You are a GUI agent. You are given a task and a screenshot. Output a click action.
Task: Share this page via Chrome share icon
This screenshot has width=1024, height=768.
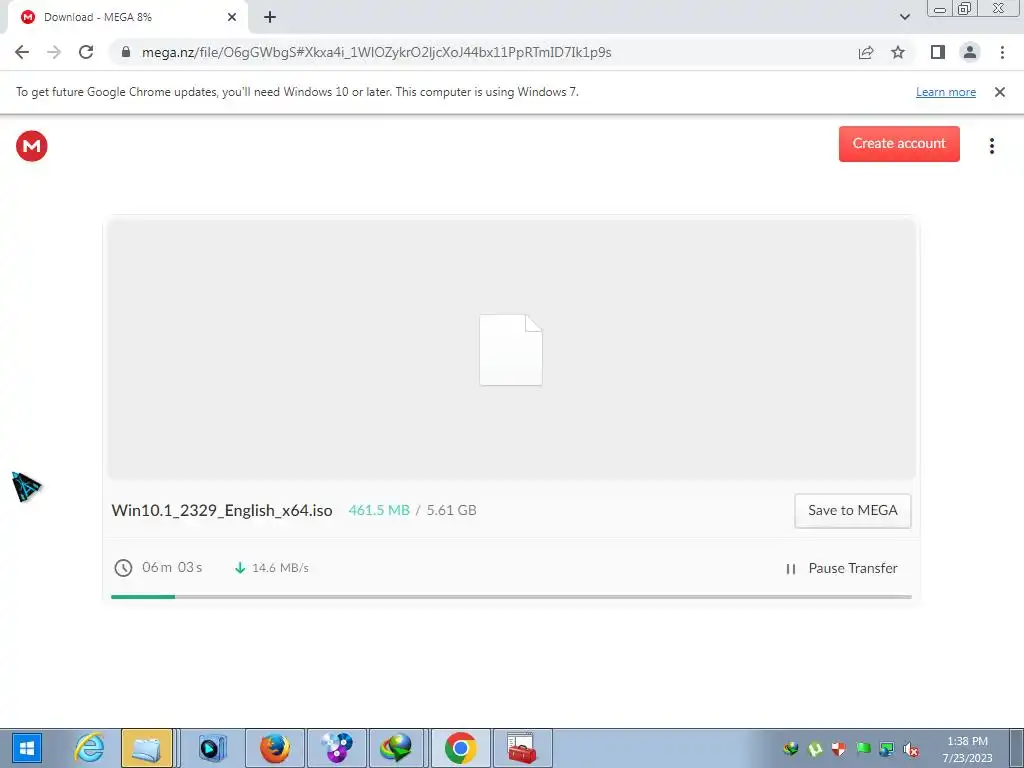pyautogui.click(x=866, y=52)
